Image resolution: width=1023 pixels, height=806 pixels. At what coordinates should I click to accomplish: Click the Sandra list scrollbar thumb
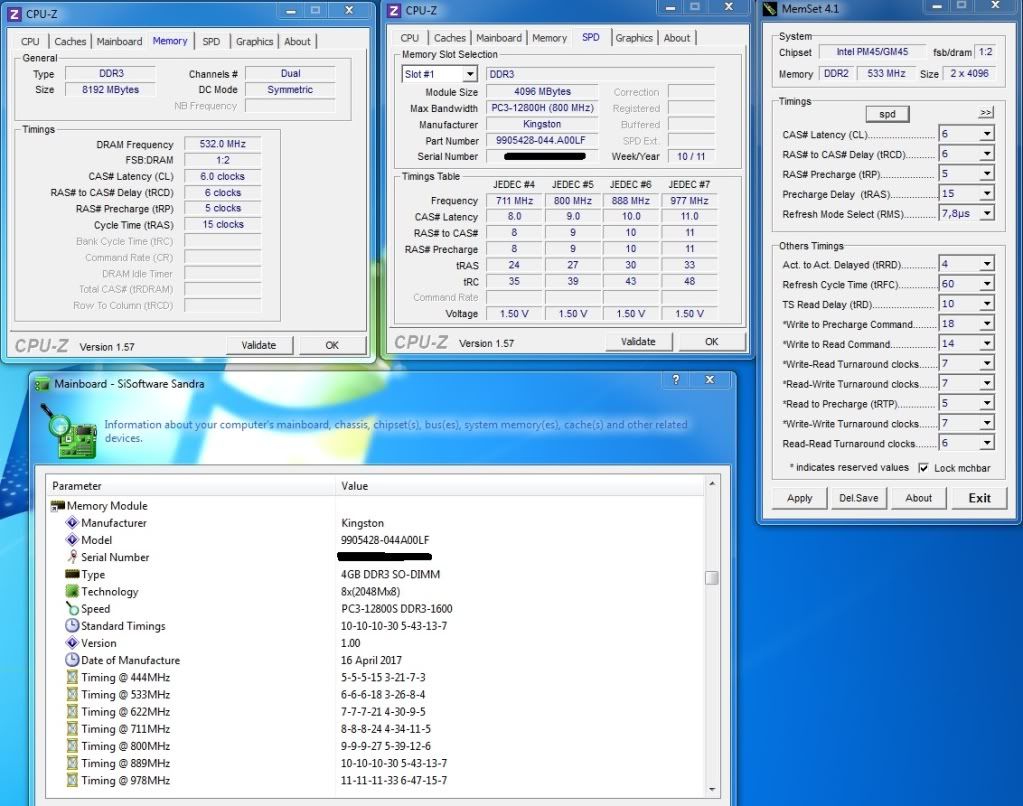[x=712, y=578]
